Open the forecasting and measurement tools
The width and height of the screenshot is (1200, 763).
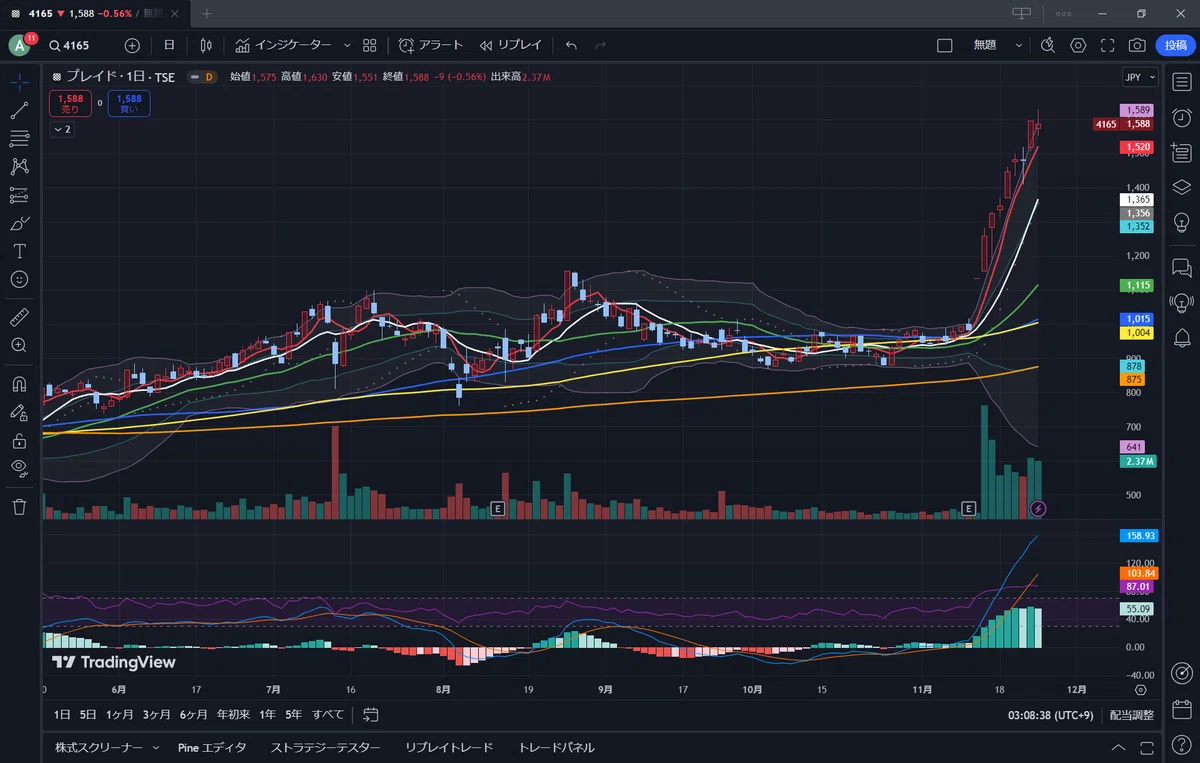coord(19,195)
